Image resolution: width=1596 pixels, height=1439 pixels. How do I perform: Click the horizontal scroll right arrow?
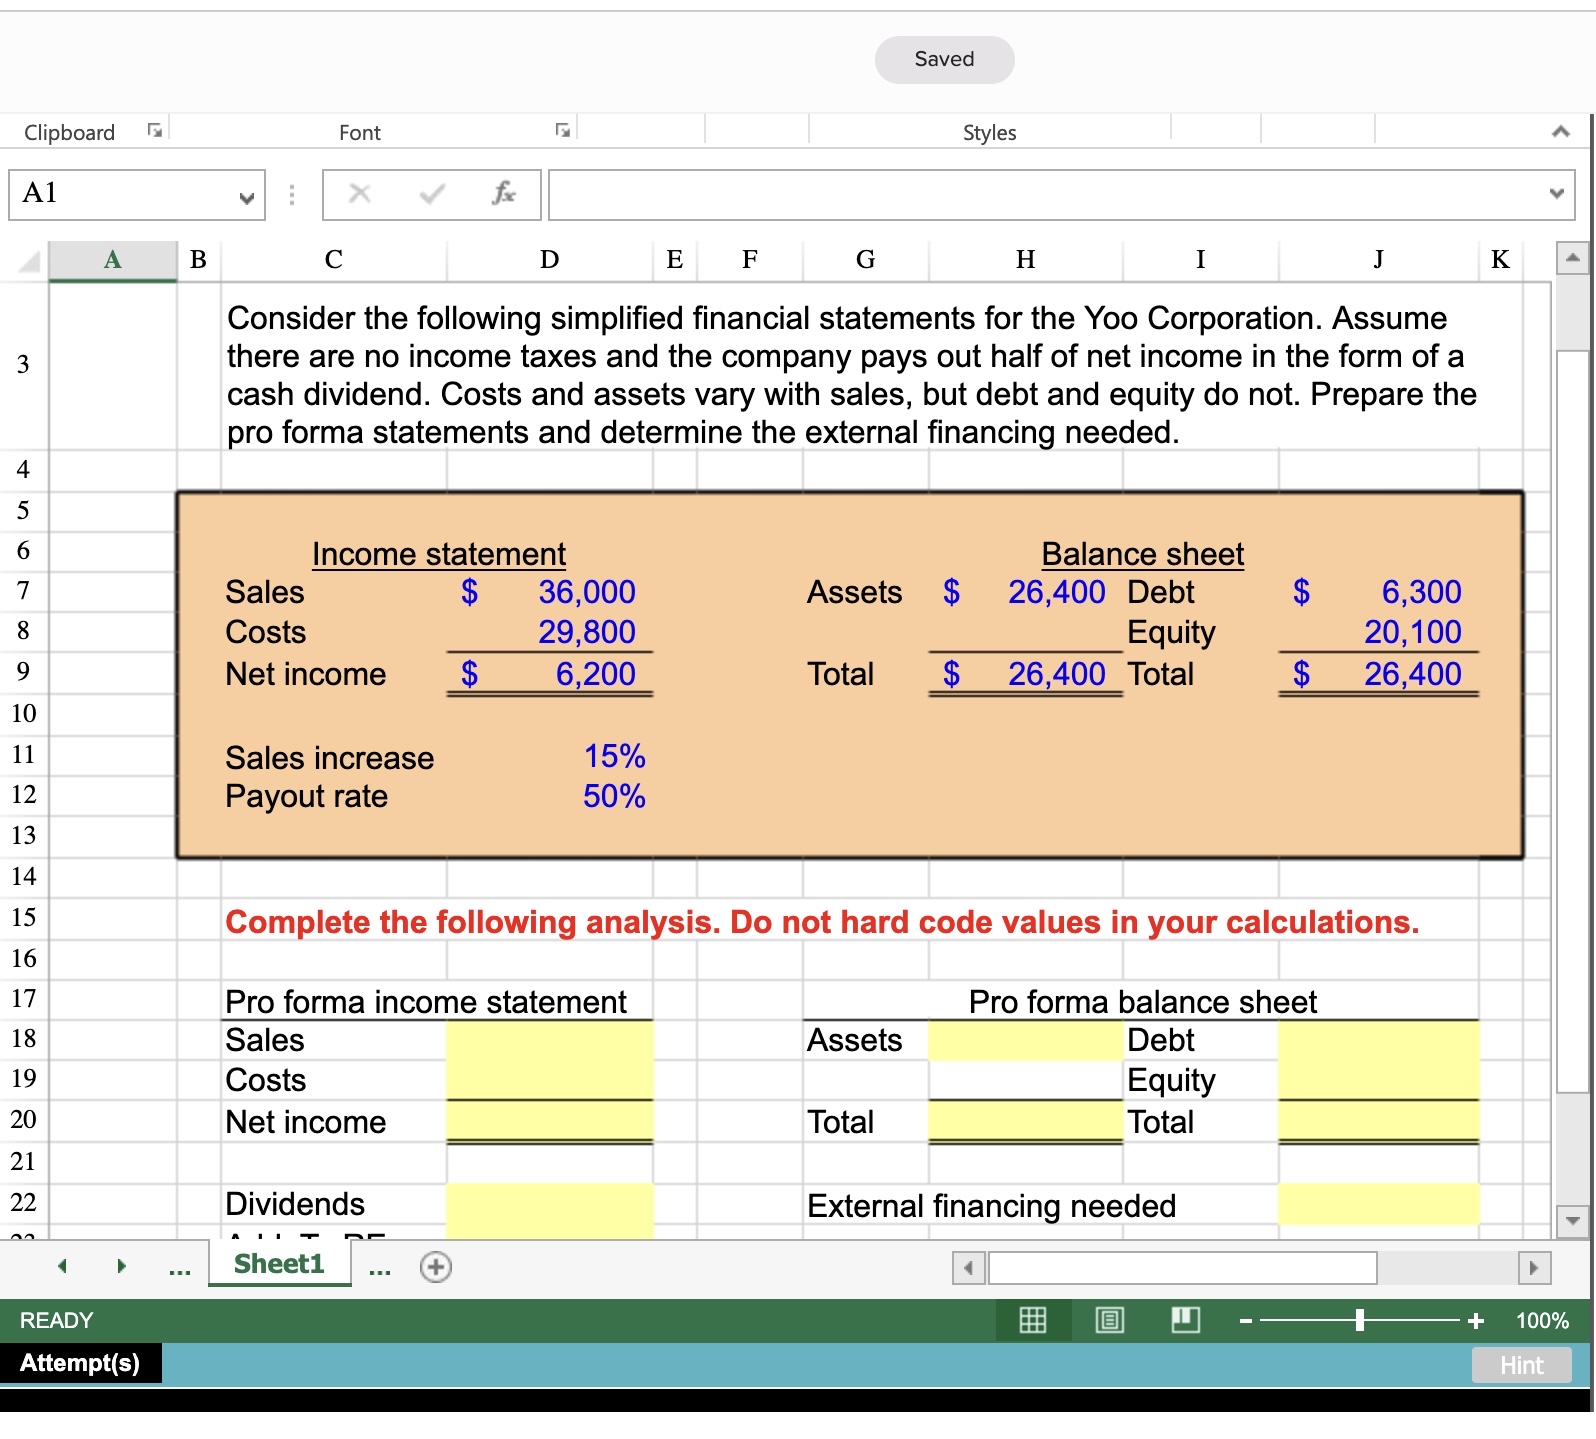click(1534, 1268)
